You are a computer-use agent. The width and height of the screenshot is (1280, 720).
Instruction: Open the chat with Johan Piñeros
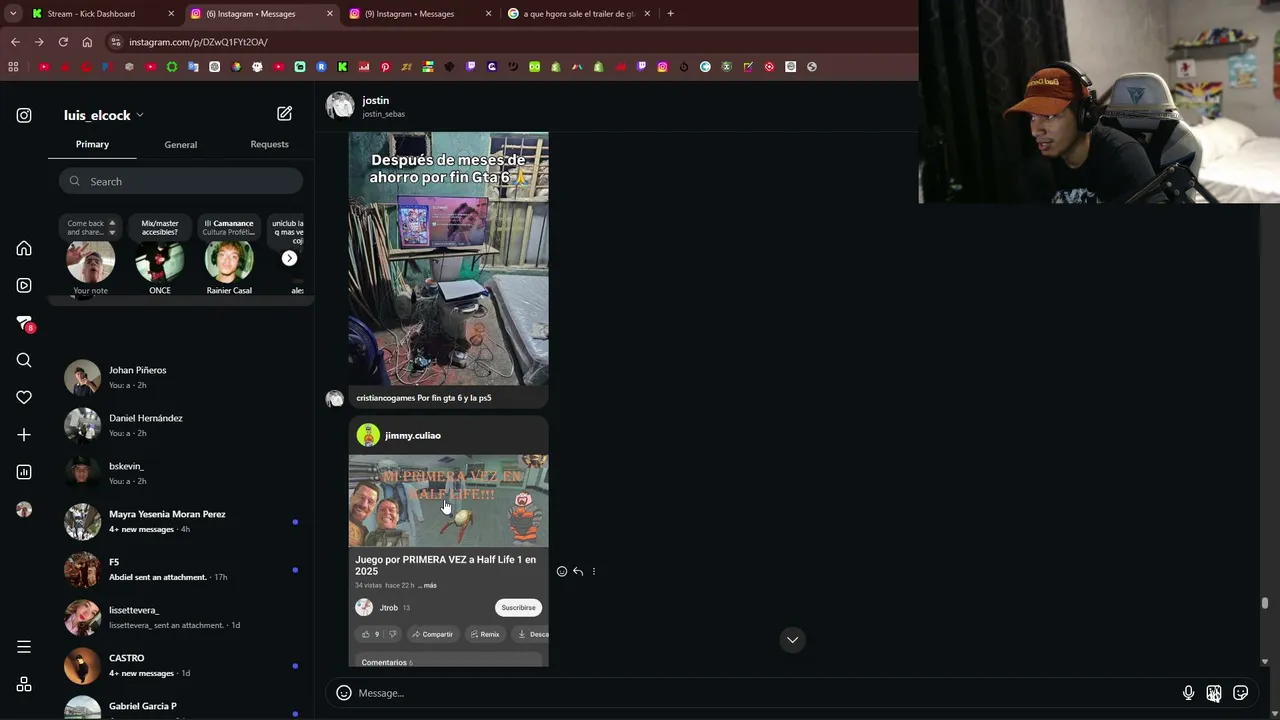click(180, 377)
